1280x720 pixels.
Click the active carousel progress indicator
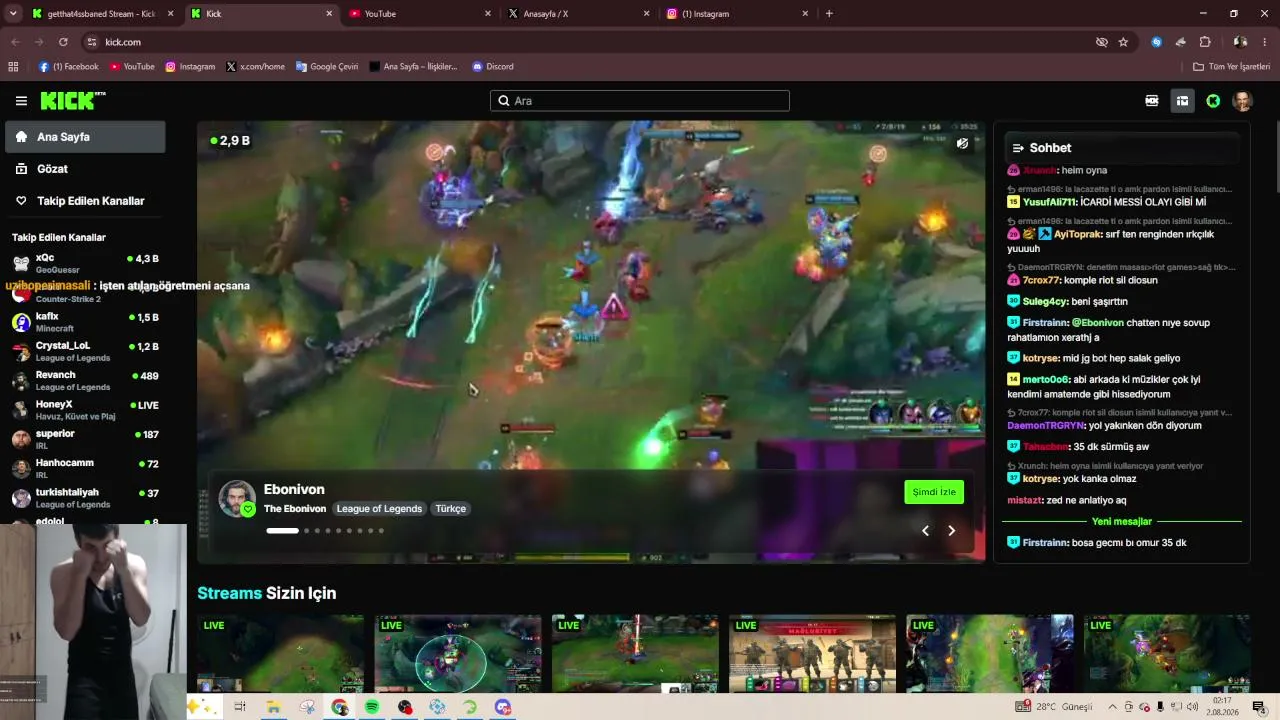[x=282, y=531]
